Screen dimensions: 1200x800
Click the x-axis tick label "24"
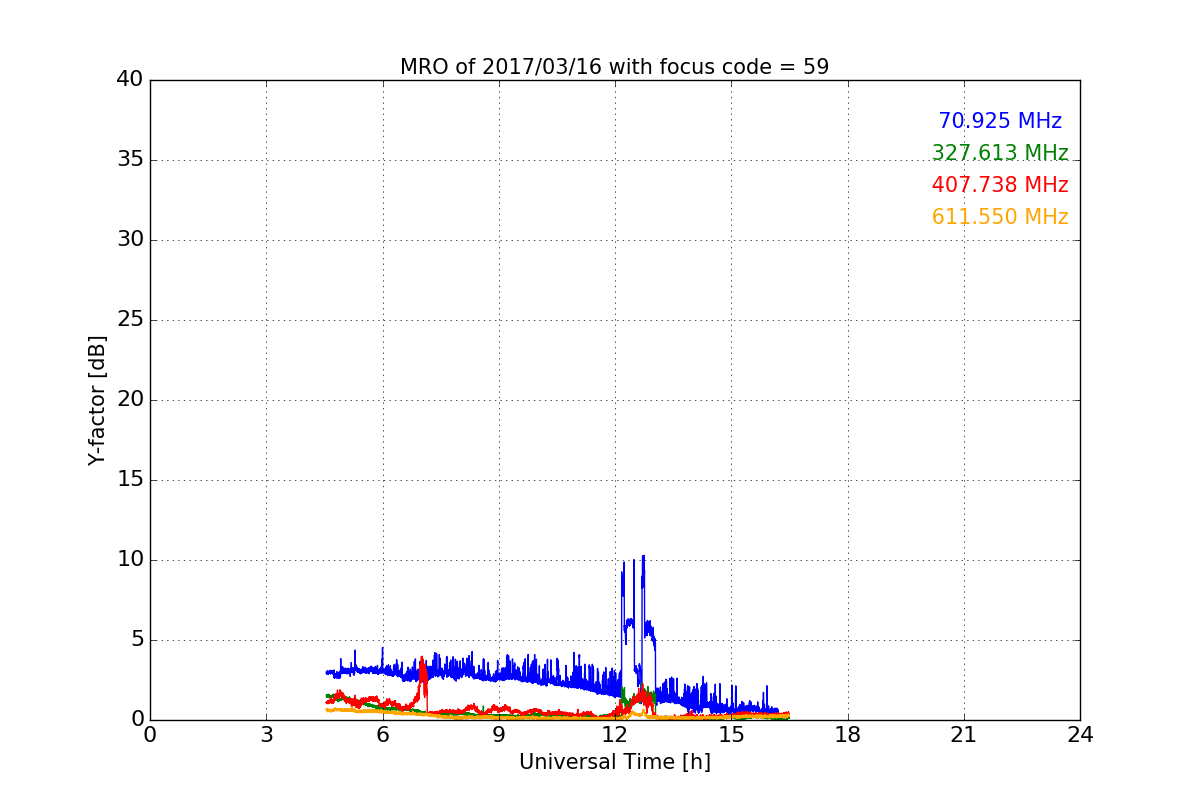[x=1080, y=735]
